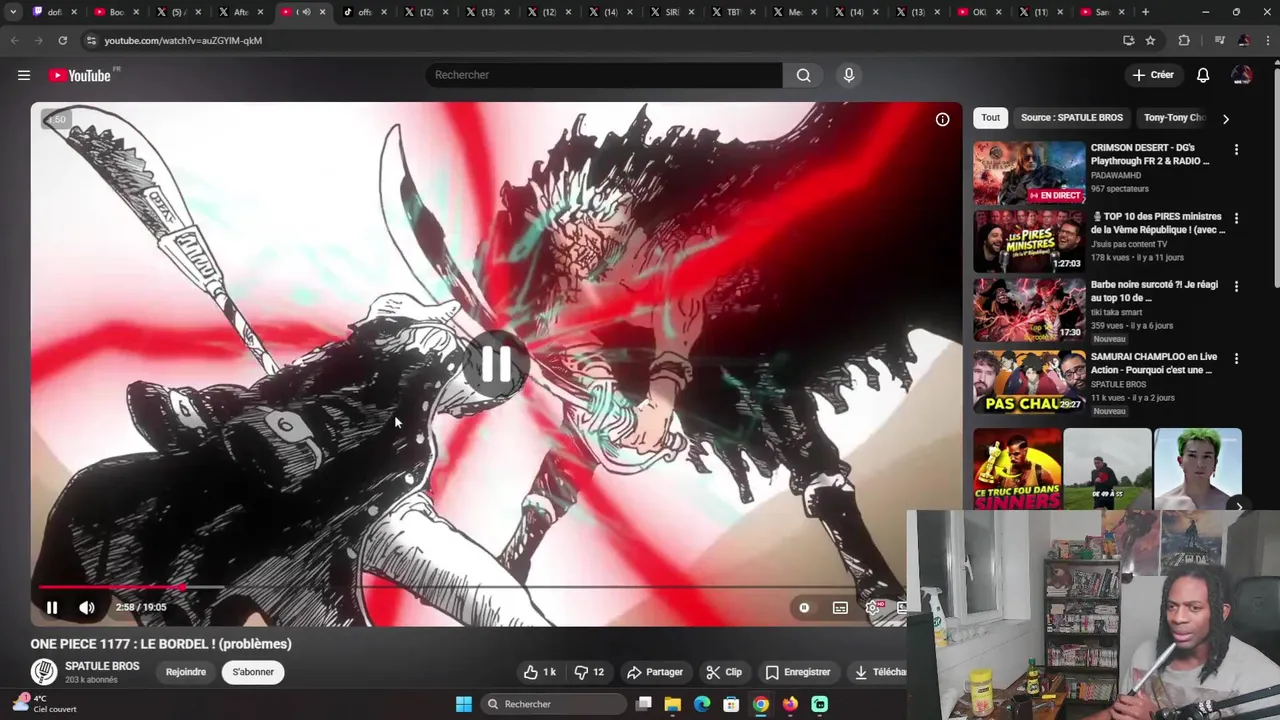Go back in browser history
1280x720 pixels.
[14, 40]
